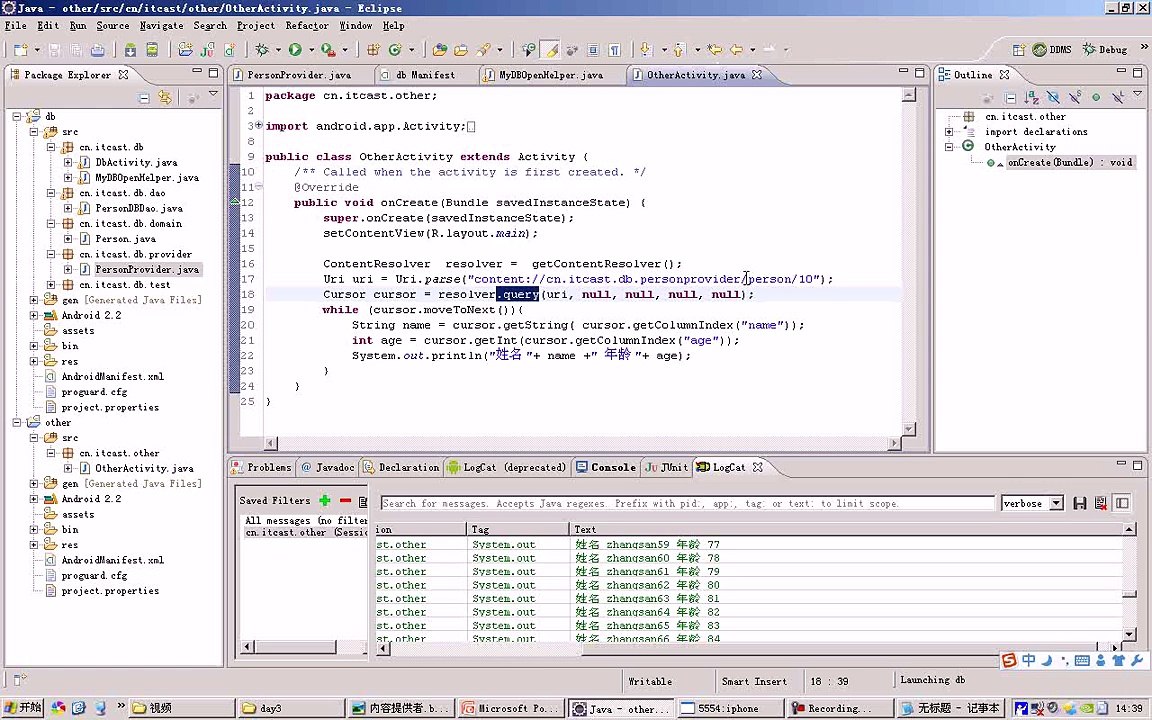Screen dimensions: 1152x720
Task: Click the Android SDK Manager toolbar icon
Action: point(130,50)
